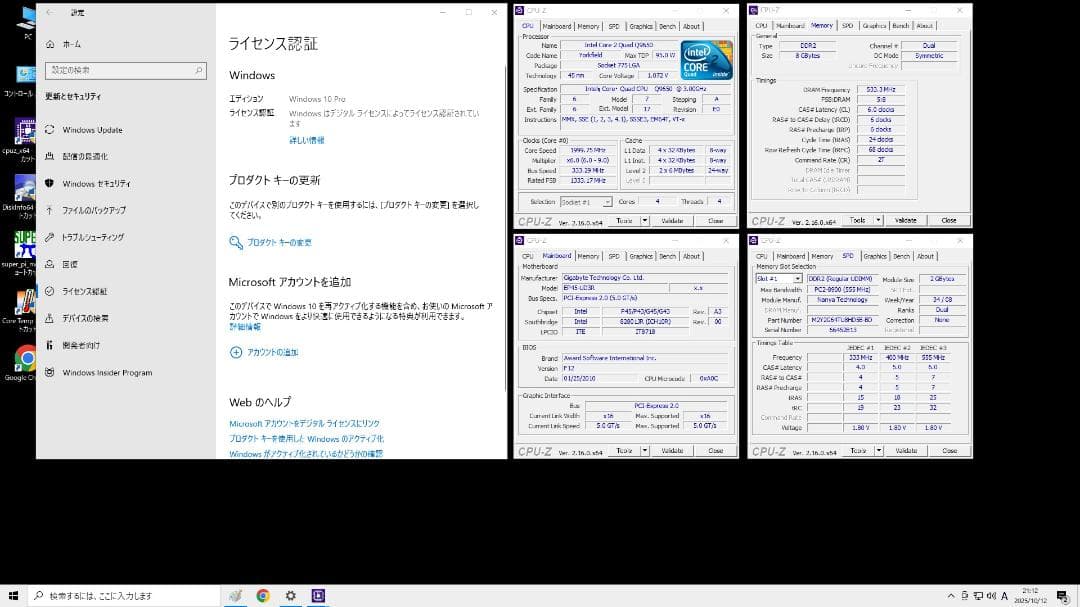1080x607 pixels.
Task: Open the Socket #1 selector in CPU-Z
Action: 585,200
